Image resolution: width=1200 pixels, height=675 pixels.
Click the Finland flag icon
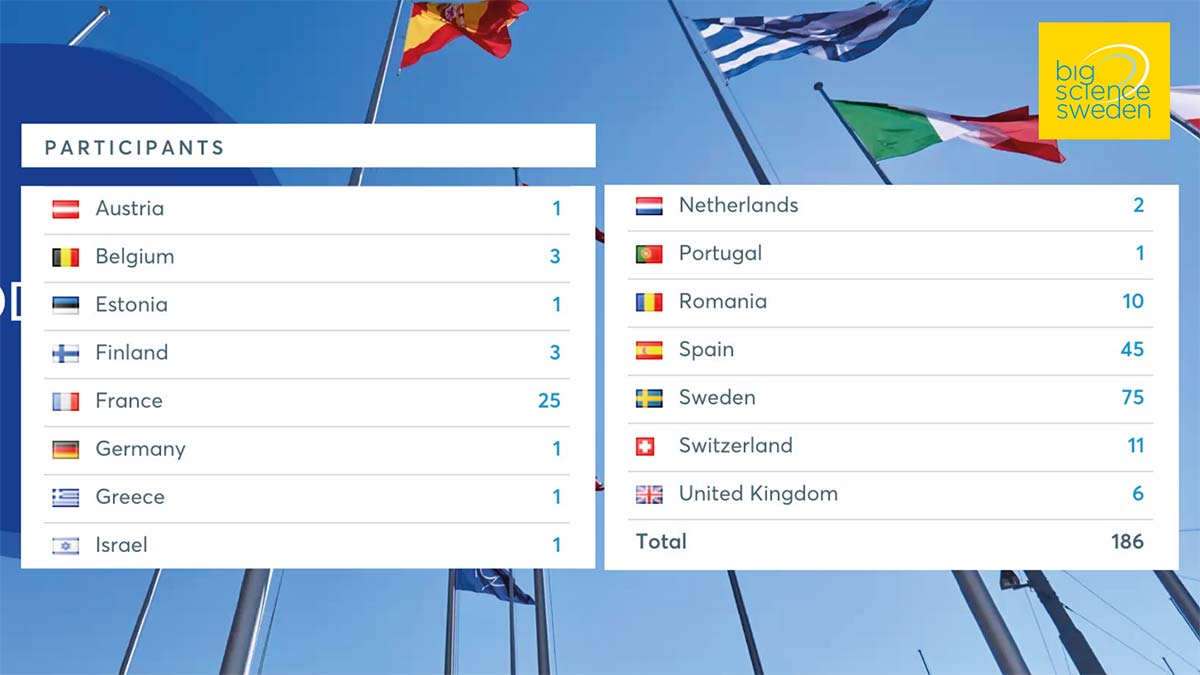coord(66,353)
